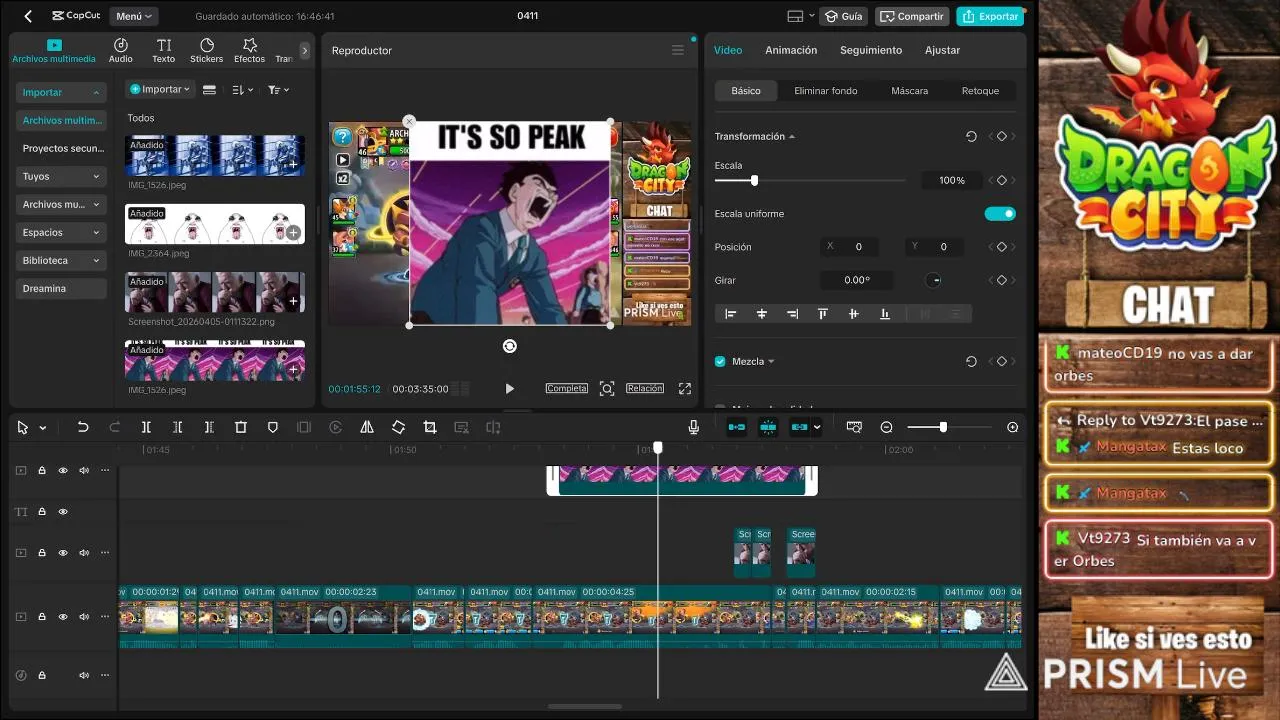Open the Stickers panel
Screen dimensions: 1280x720
point(206,50)
